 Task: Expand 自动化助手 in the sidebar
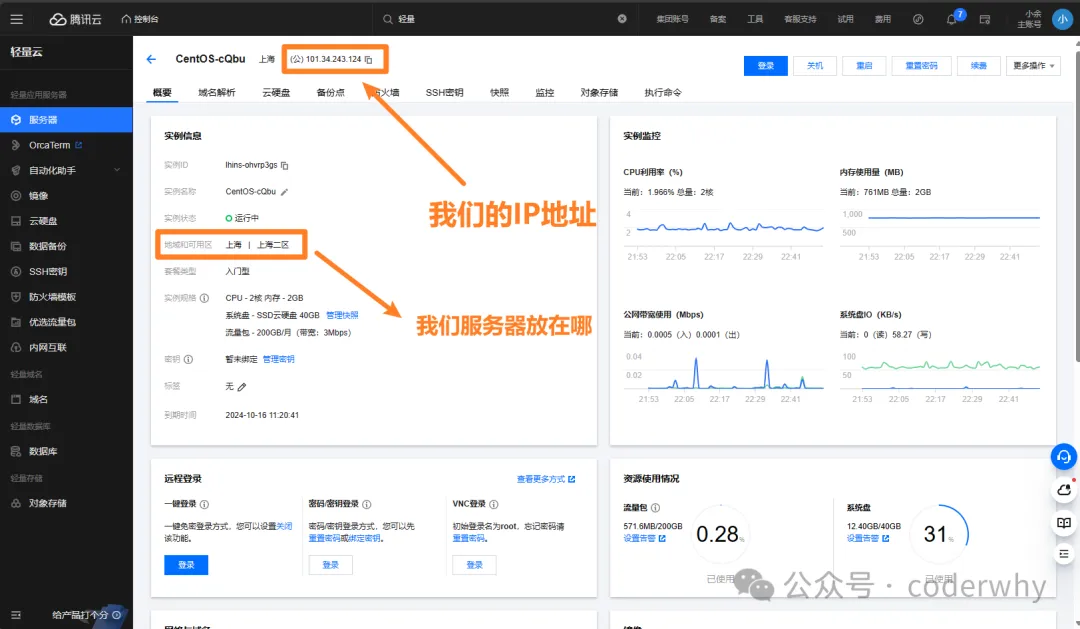pyautogui.click(x=66, y=170)
